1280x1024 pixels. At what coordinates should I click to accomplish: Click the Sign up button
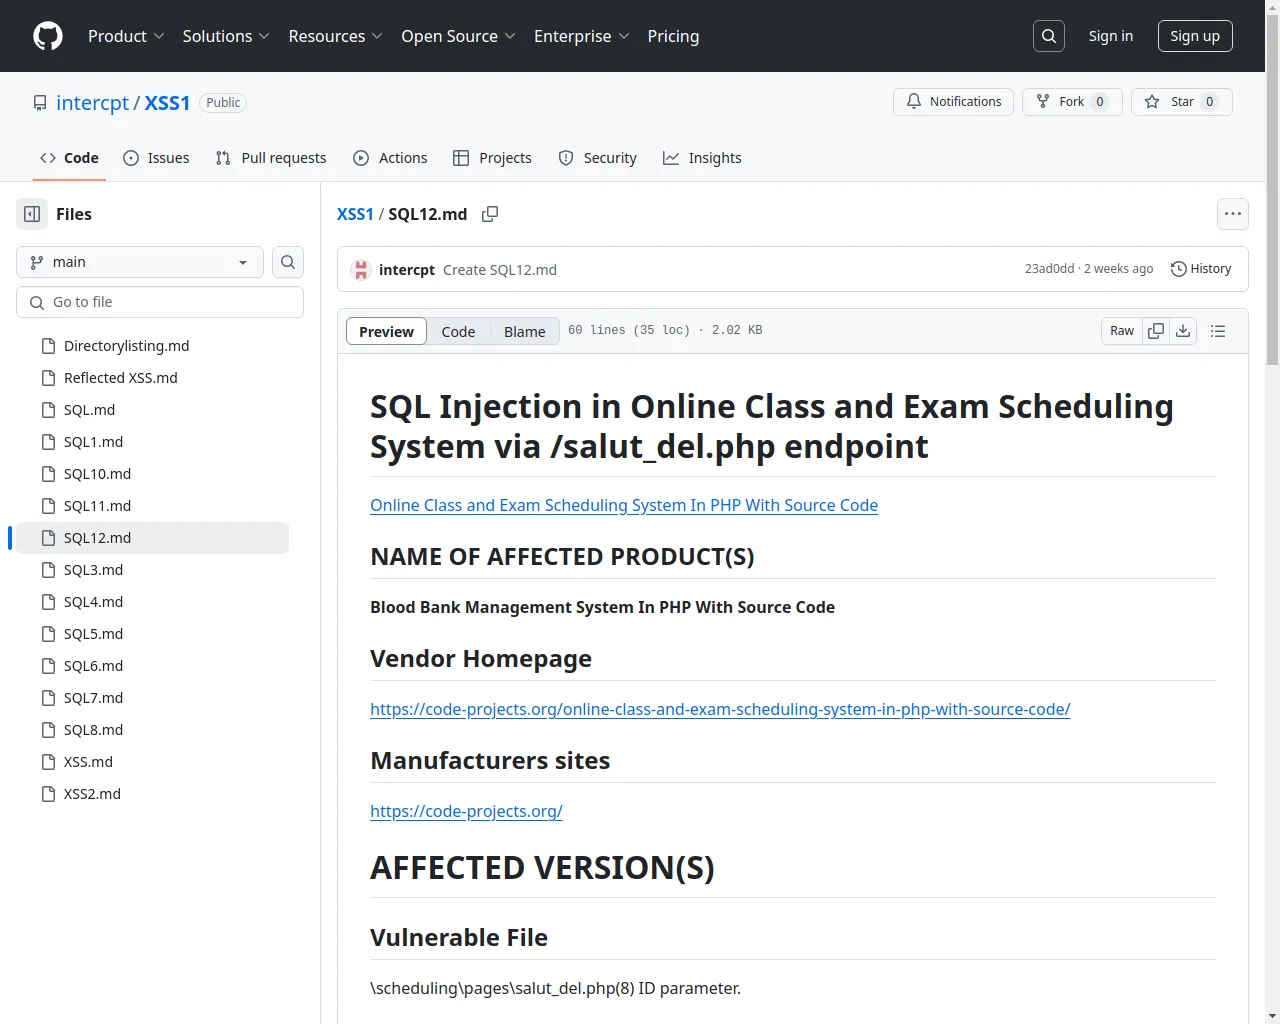coord(1195,36)
